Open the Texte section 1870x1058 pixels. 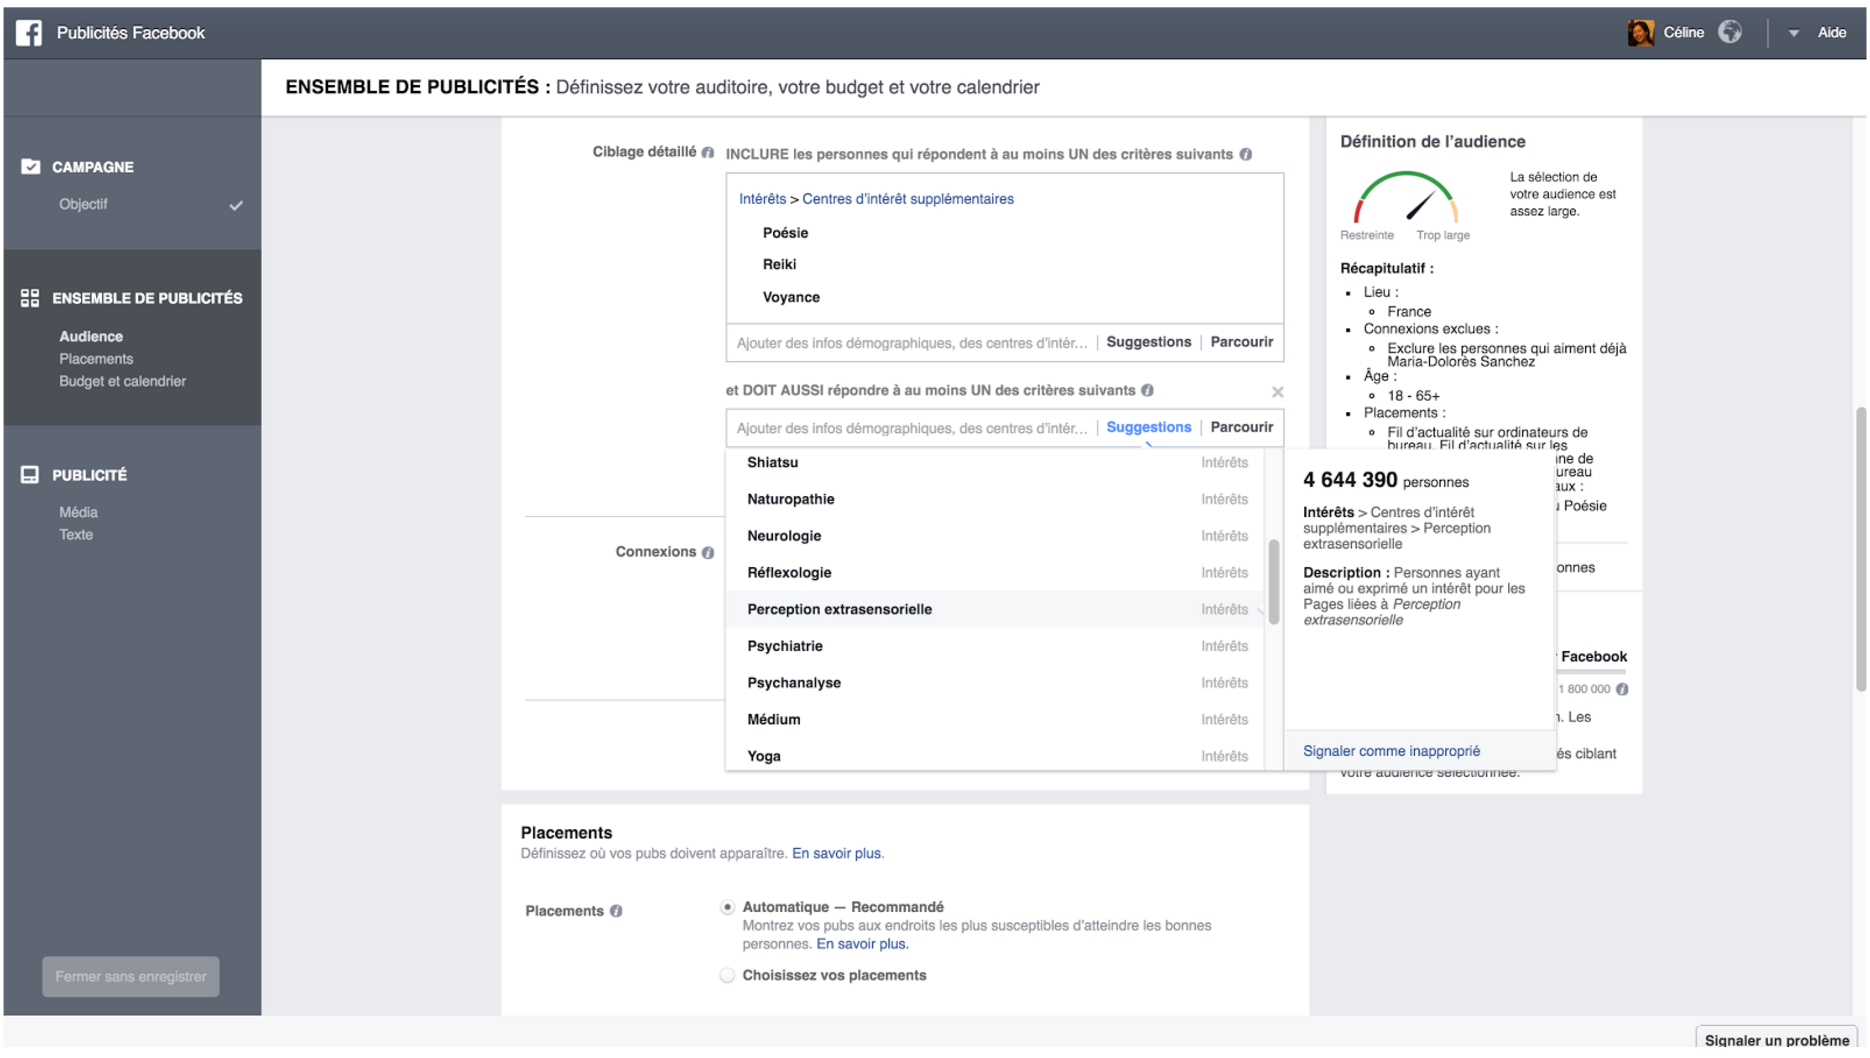76,535
